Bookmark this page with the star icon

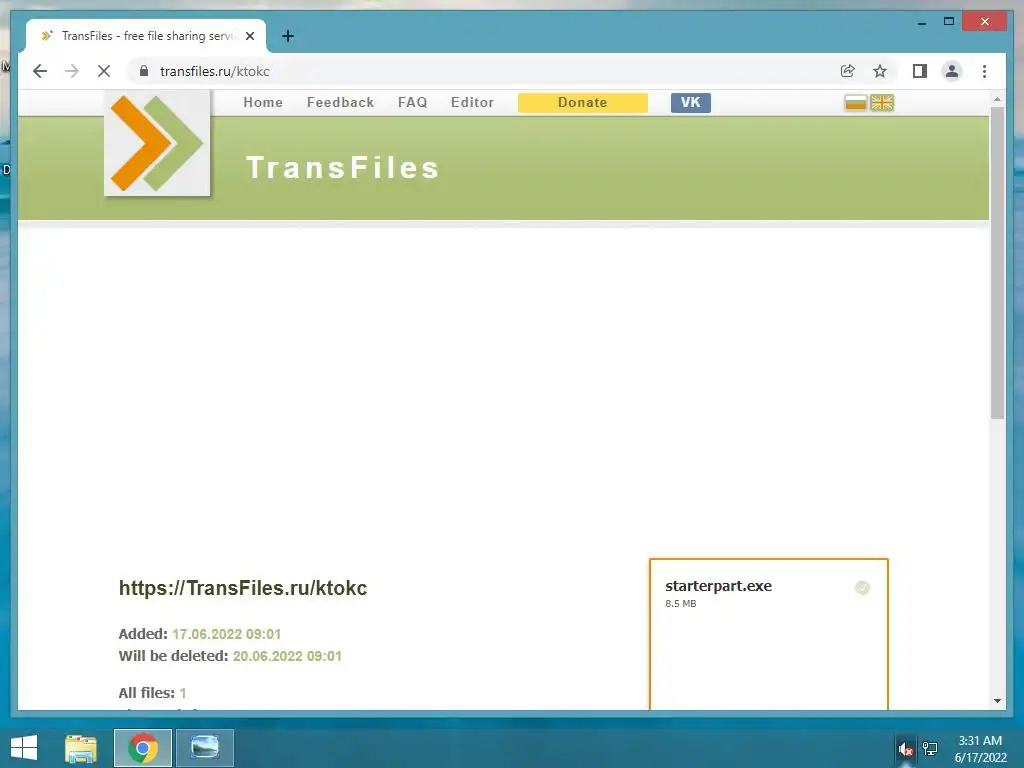click(x=880, y=71)
